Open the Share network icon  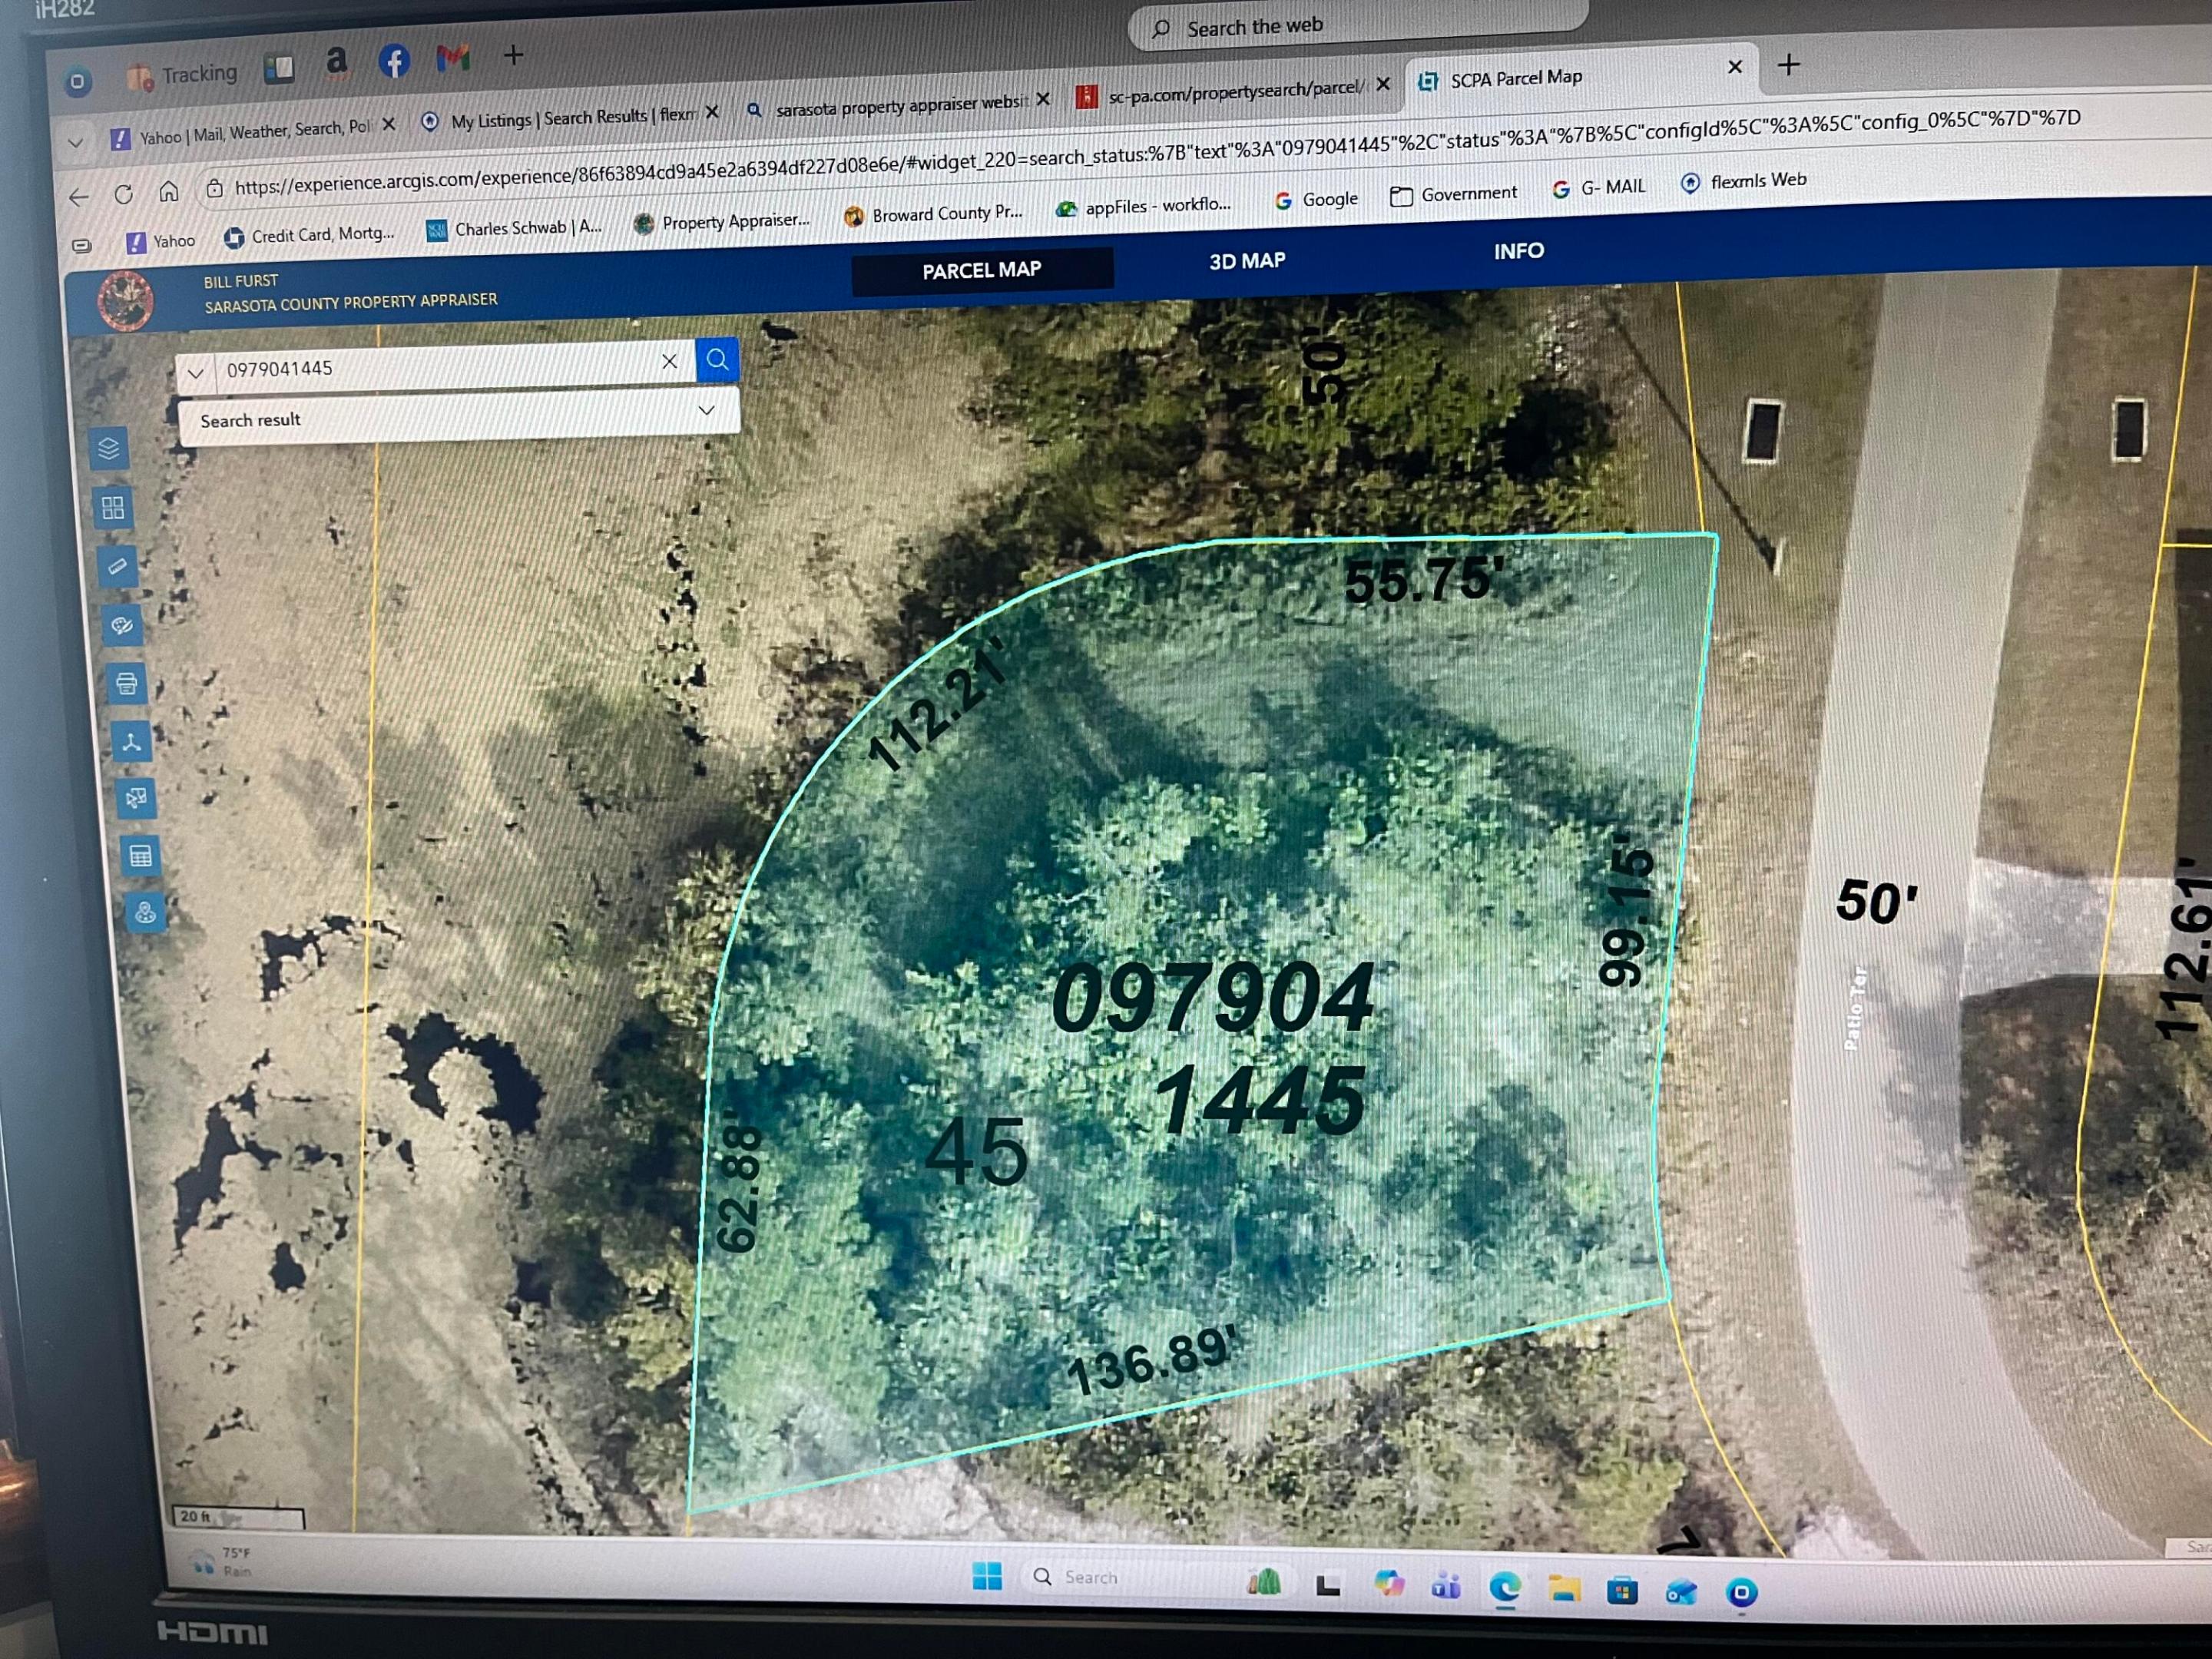pos(131,742)
